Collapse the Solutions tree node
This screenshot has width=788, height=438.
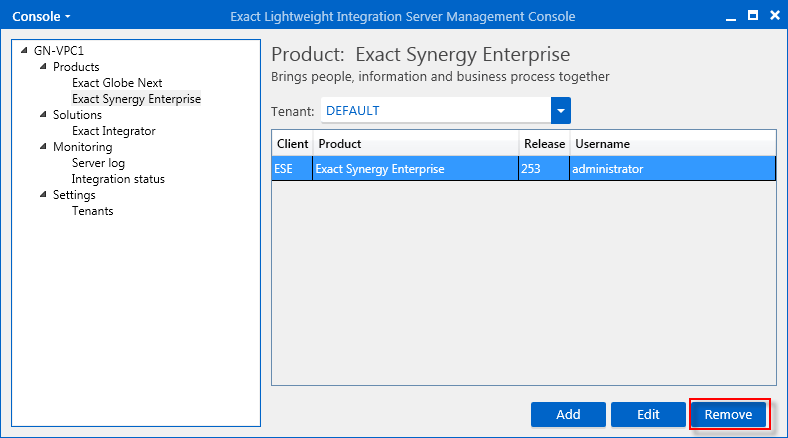point(43,115)
